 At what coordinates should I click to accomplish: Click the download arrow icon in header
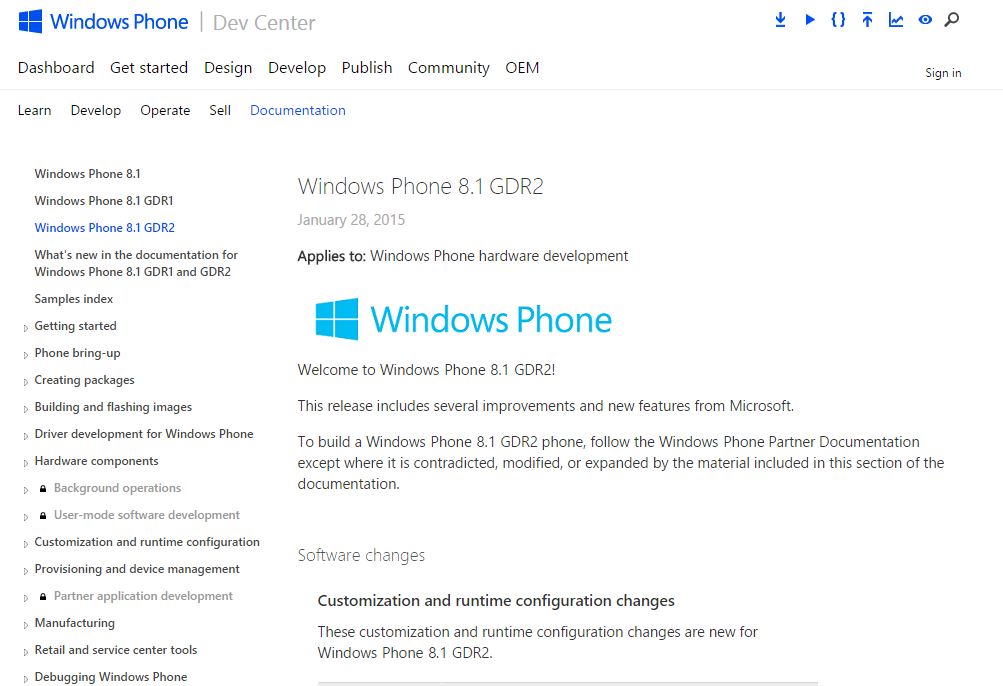(x=780, y=20)
